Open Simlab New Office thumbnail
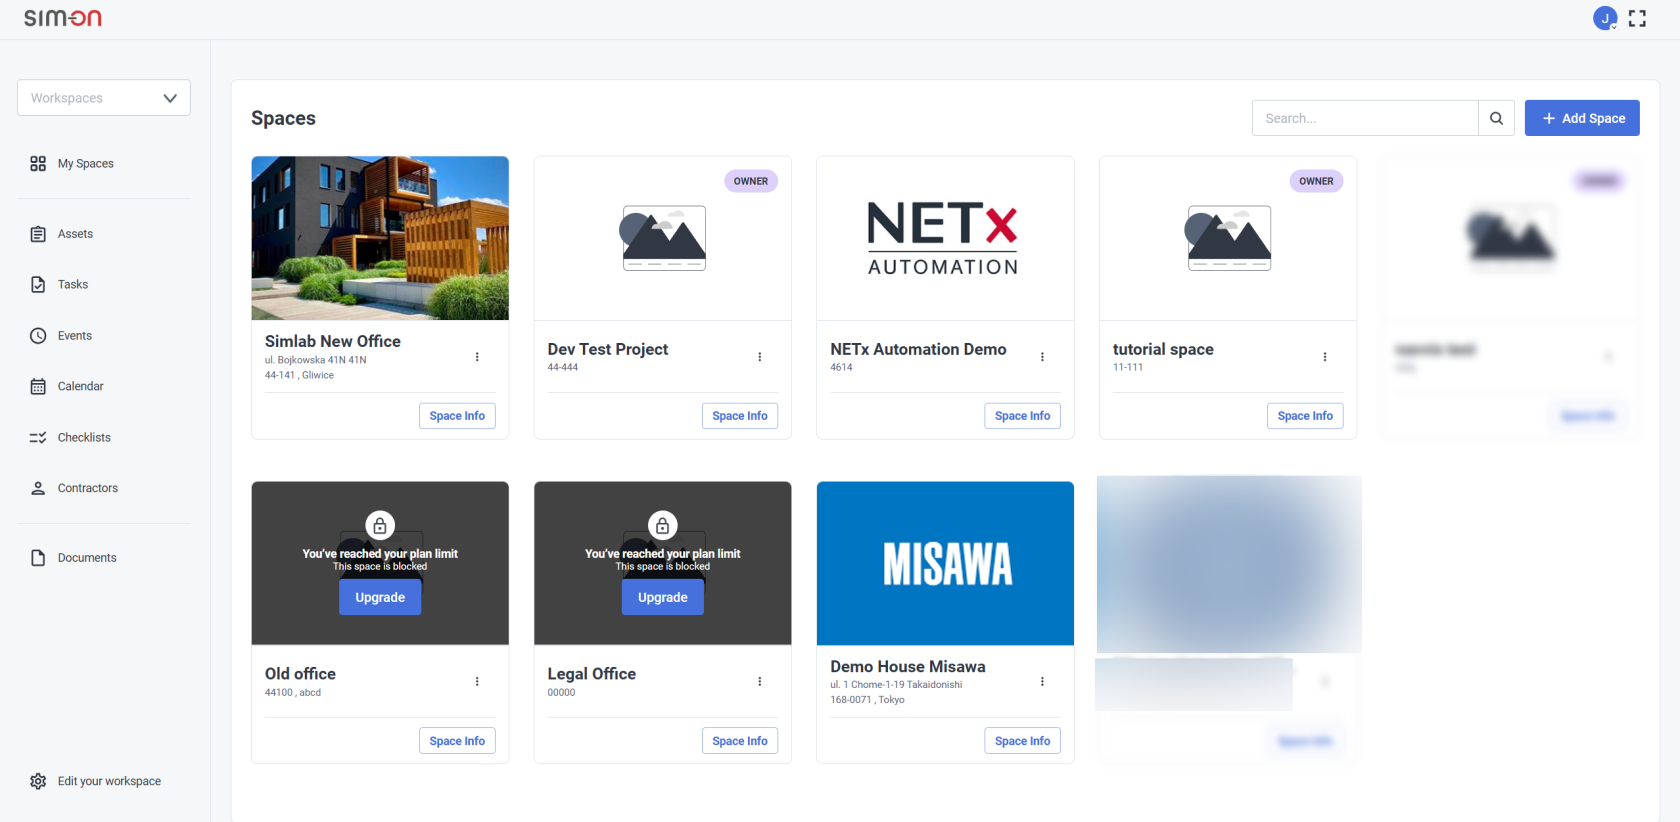Screen dimensions: 1680x822 [380, 238]
